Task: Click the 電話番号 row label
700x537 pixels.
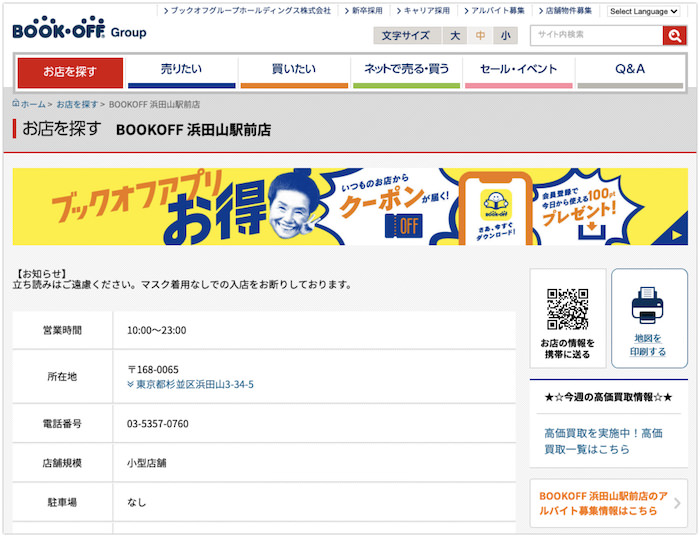Action: click(62, 424)
